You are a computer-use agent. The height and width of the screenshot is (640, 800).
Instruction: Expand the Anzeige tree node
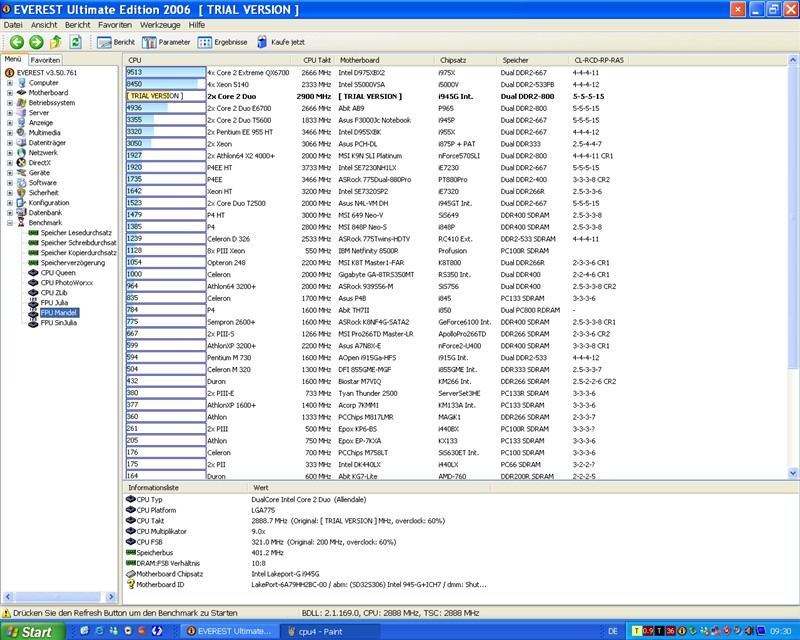10,123
